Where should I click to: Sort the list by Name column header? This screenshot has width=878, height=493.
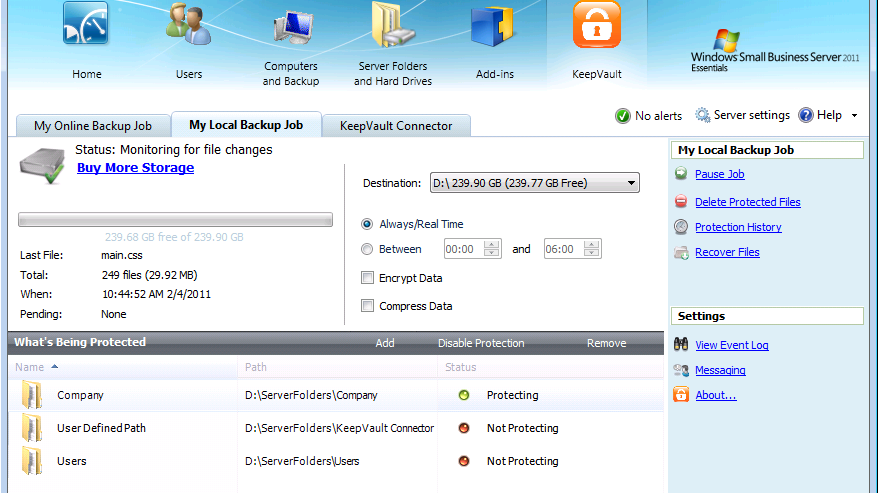pyautogui.click(x=30, y=367)
